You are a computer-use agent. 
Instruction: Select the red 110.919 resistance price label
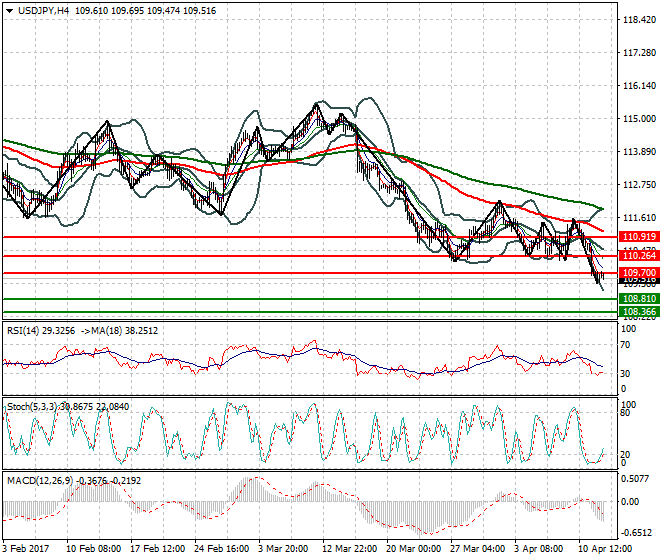[x=638, y=237]
